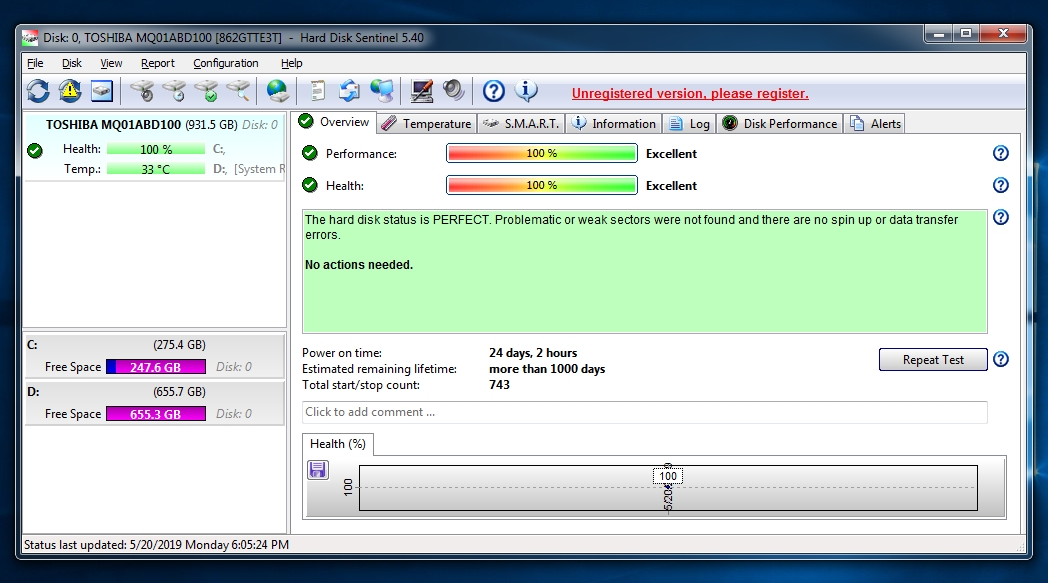Click the 100 data point on health graph
This screenshot has height=583, width=1048.
tap(668, 476)
